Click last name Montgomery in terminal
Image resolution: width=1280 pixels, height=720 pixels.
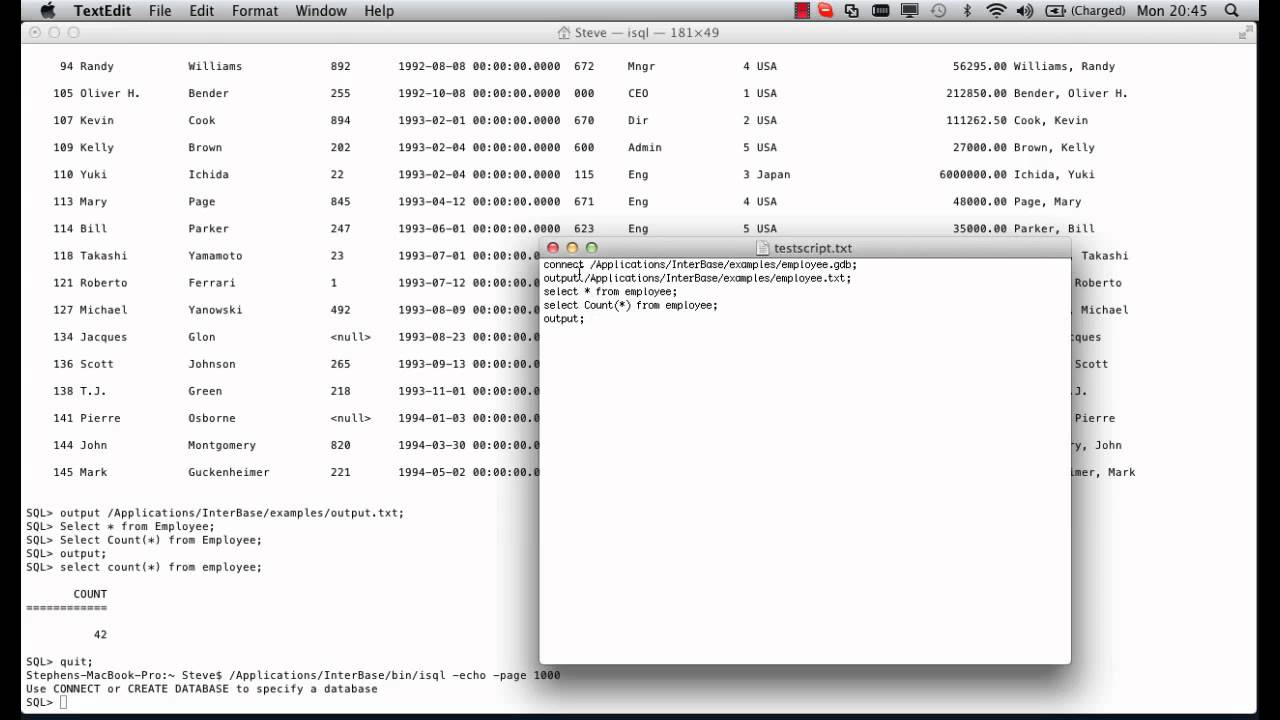click(222, 445)
